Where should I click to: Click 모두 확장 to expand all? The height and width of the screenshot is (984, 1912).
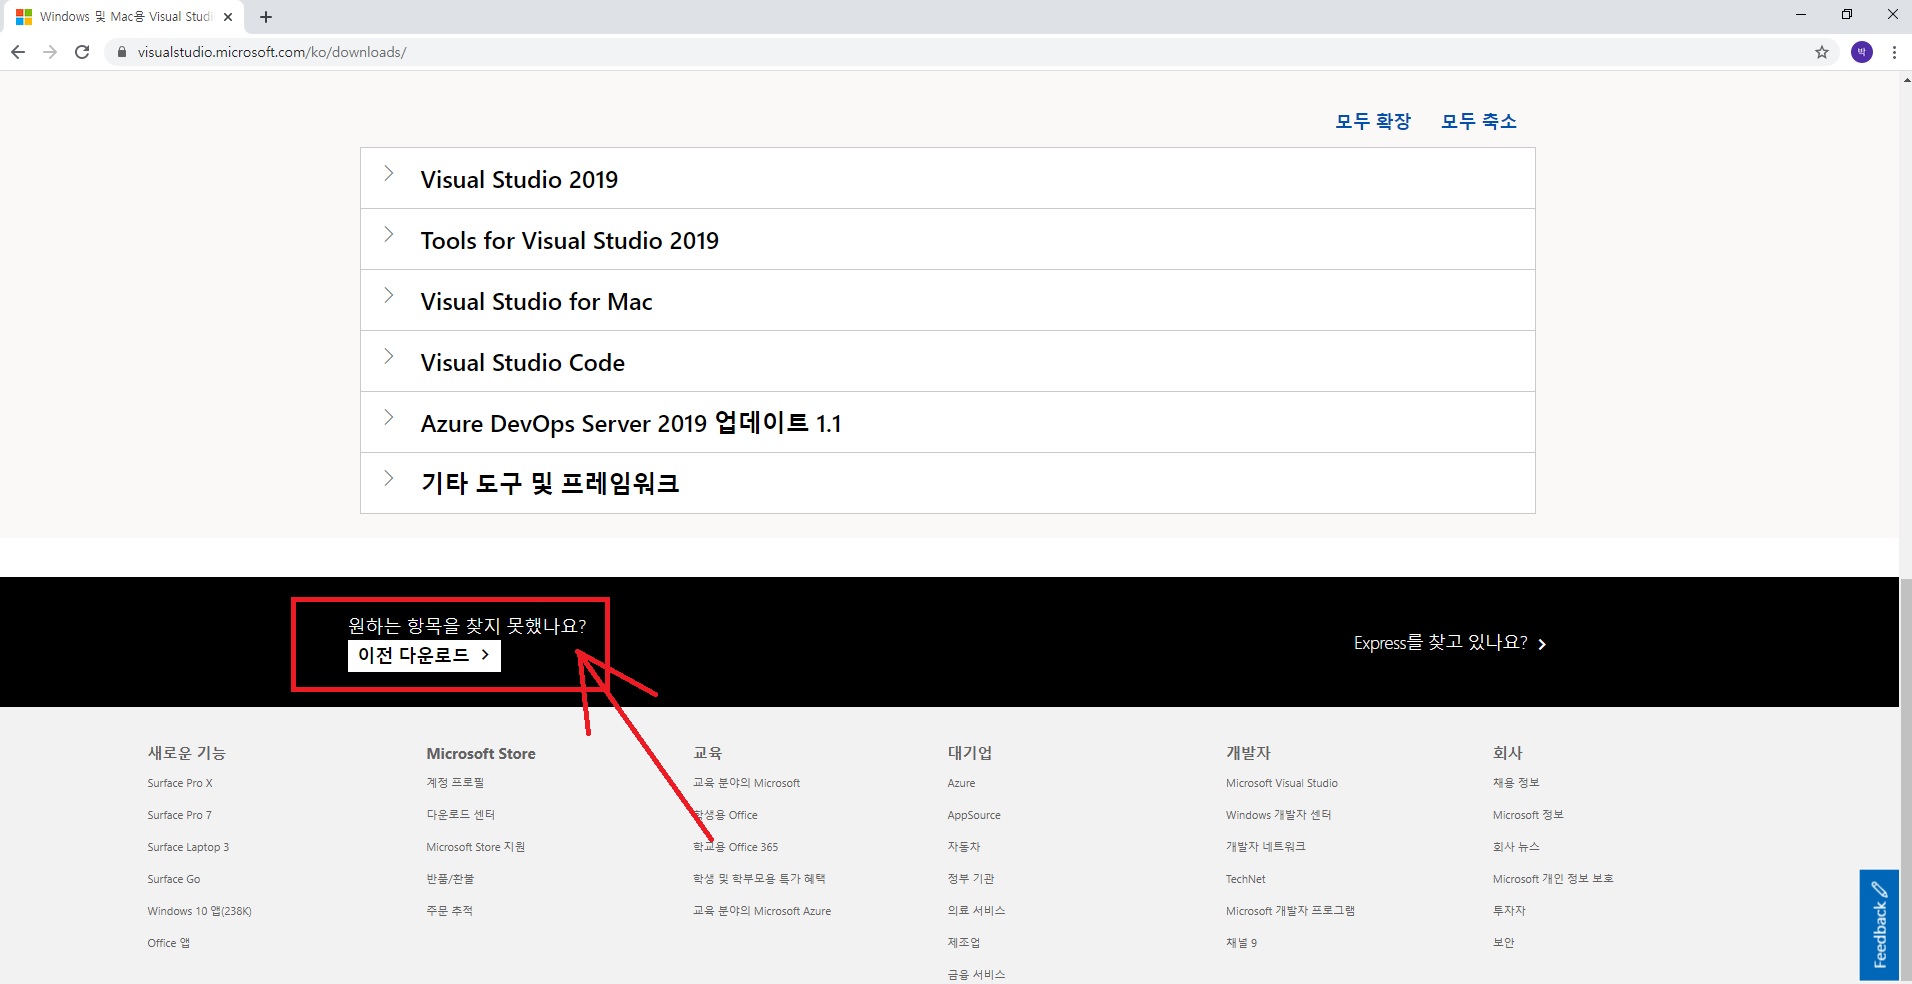click(1373, 121)
